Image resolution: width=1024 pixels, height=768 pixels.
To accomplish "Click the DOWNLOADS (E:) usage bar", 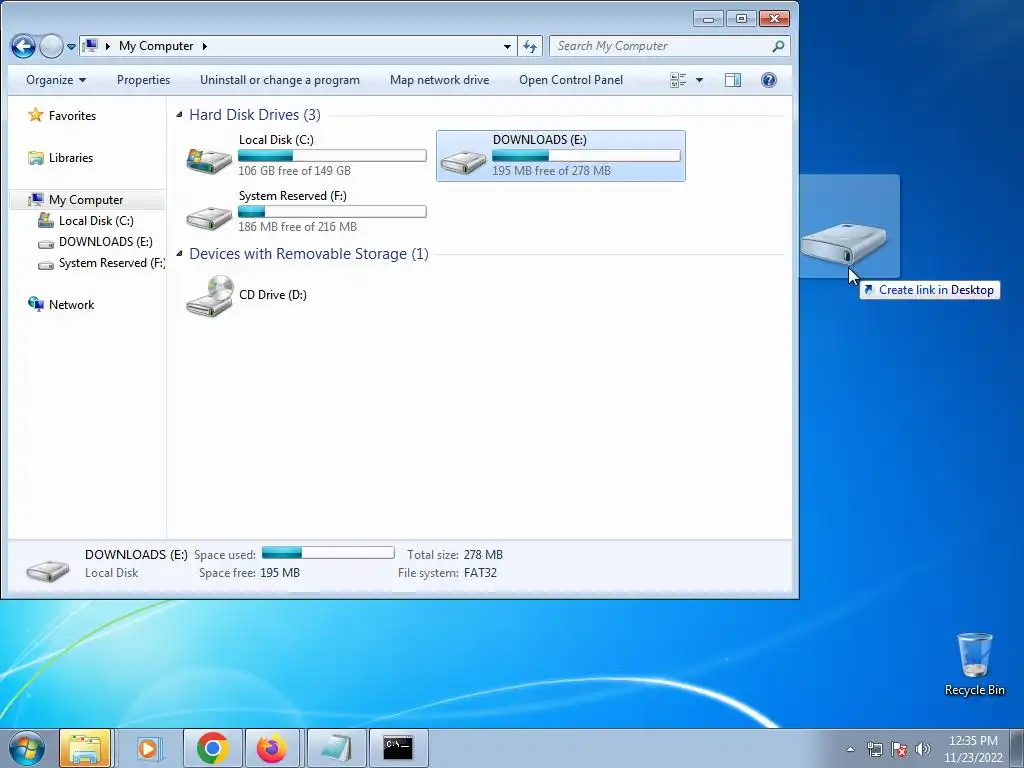I will tap(586, 155).
